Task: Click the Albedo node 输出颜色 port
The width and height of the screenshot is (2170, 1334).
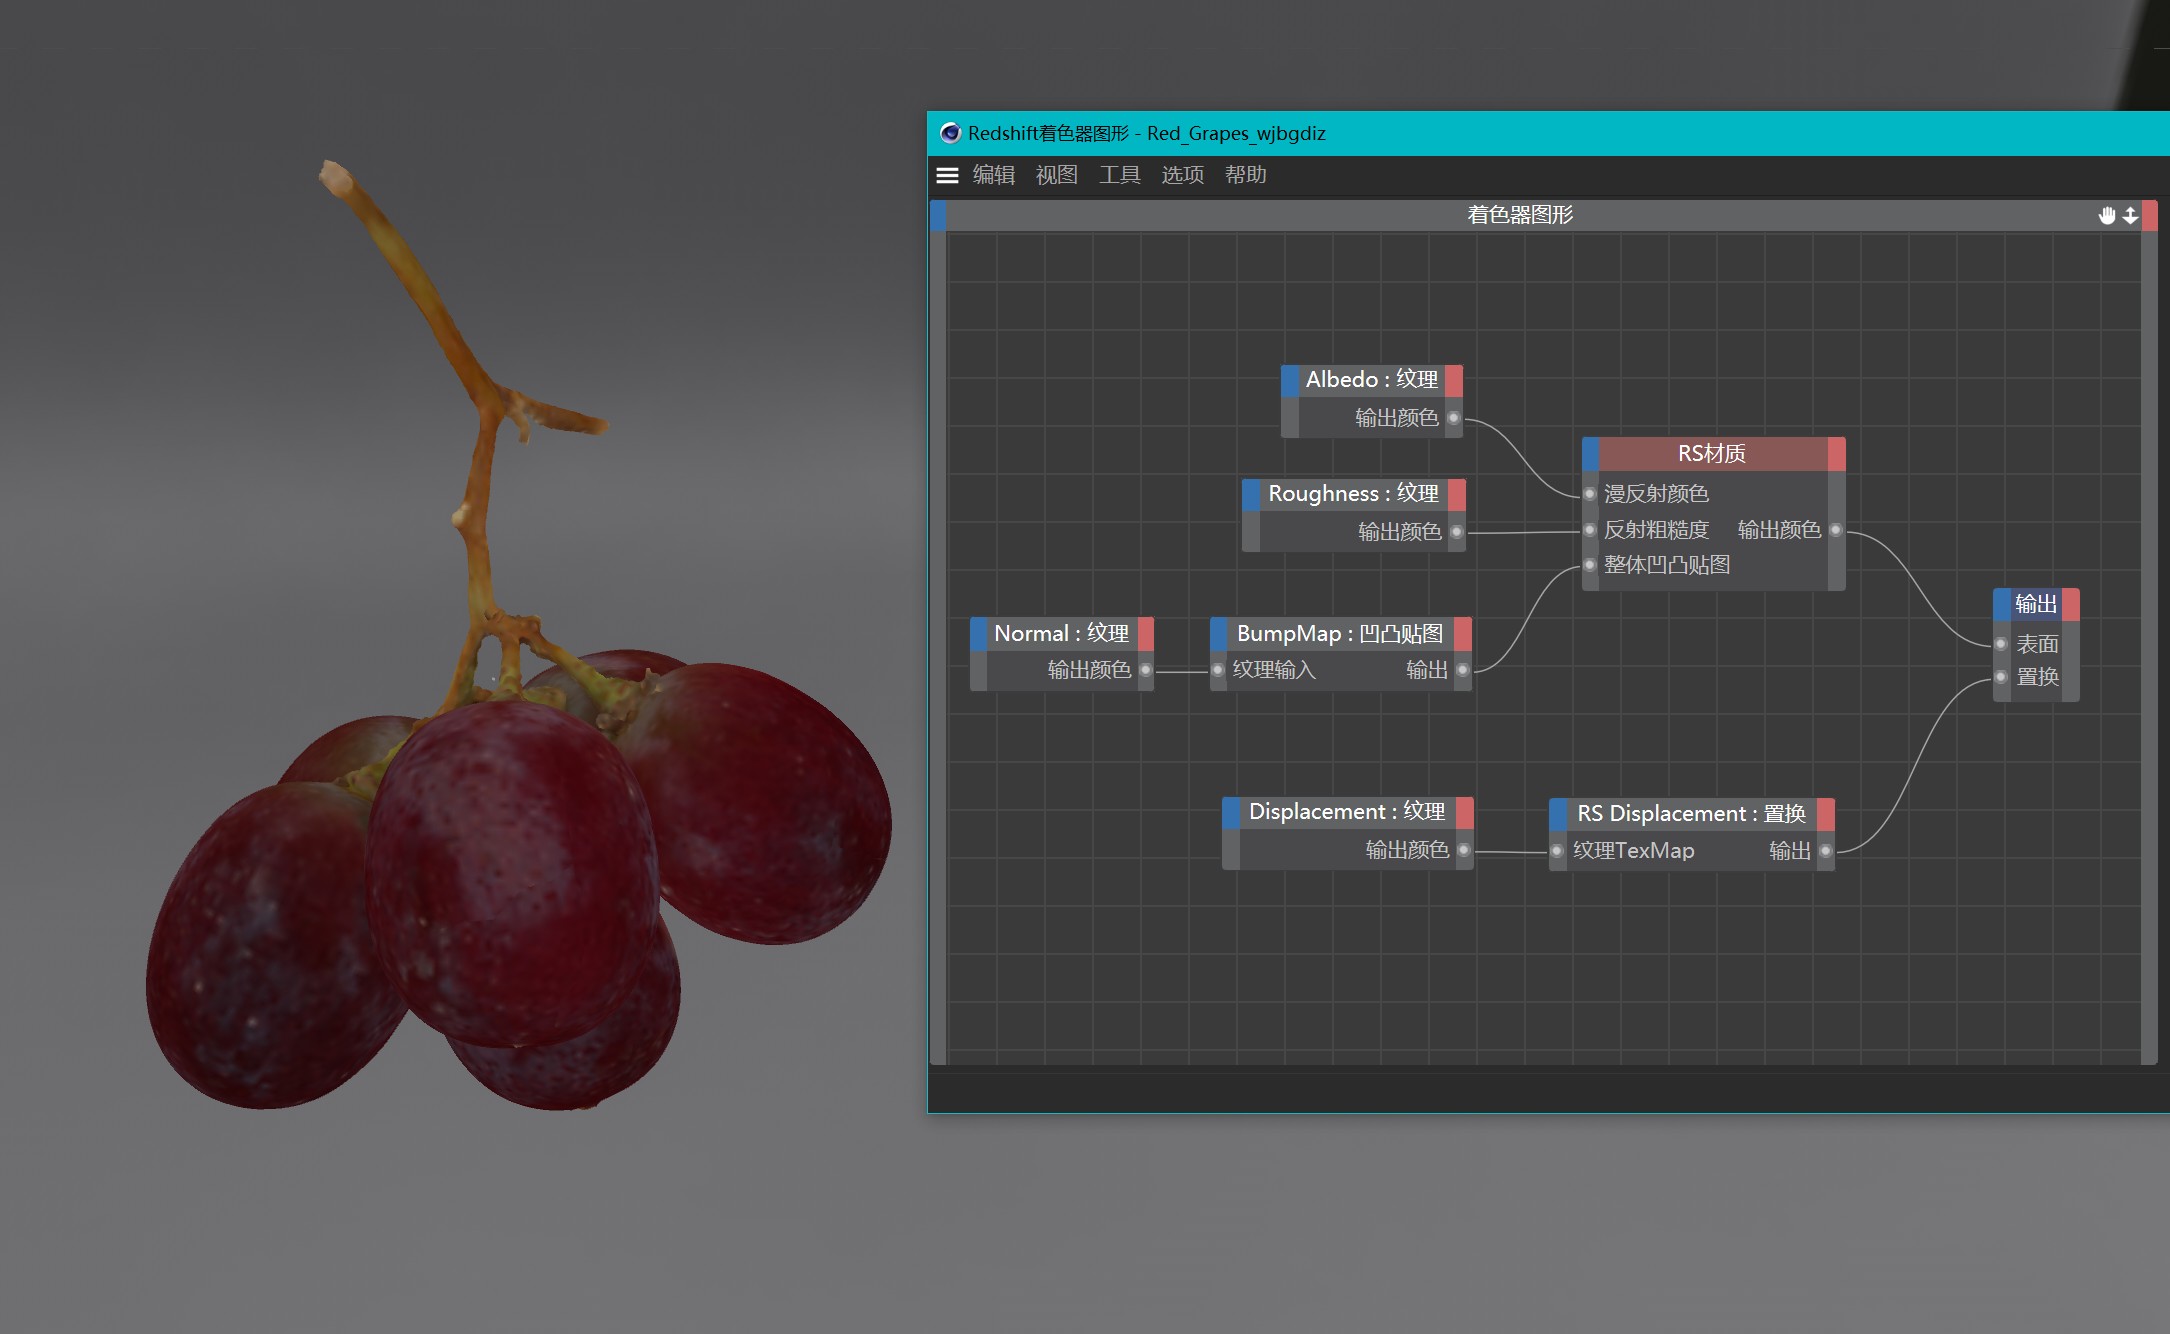Action: (1454, 418)
